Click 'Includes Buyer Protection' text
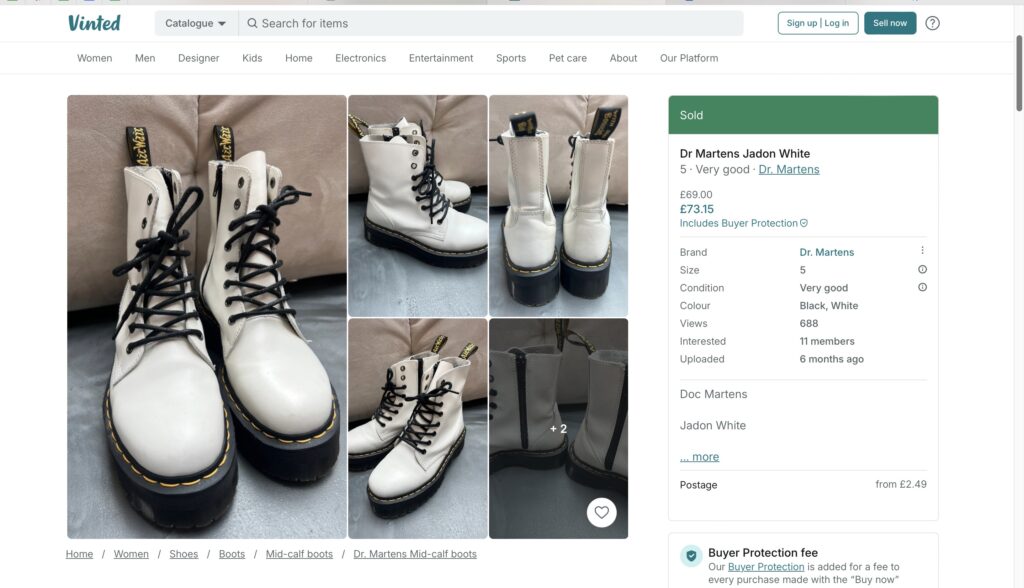This screenshot has height=588, width=1024. [x=739, y=223]
